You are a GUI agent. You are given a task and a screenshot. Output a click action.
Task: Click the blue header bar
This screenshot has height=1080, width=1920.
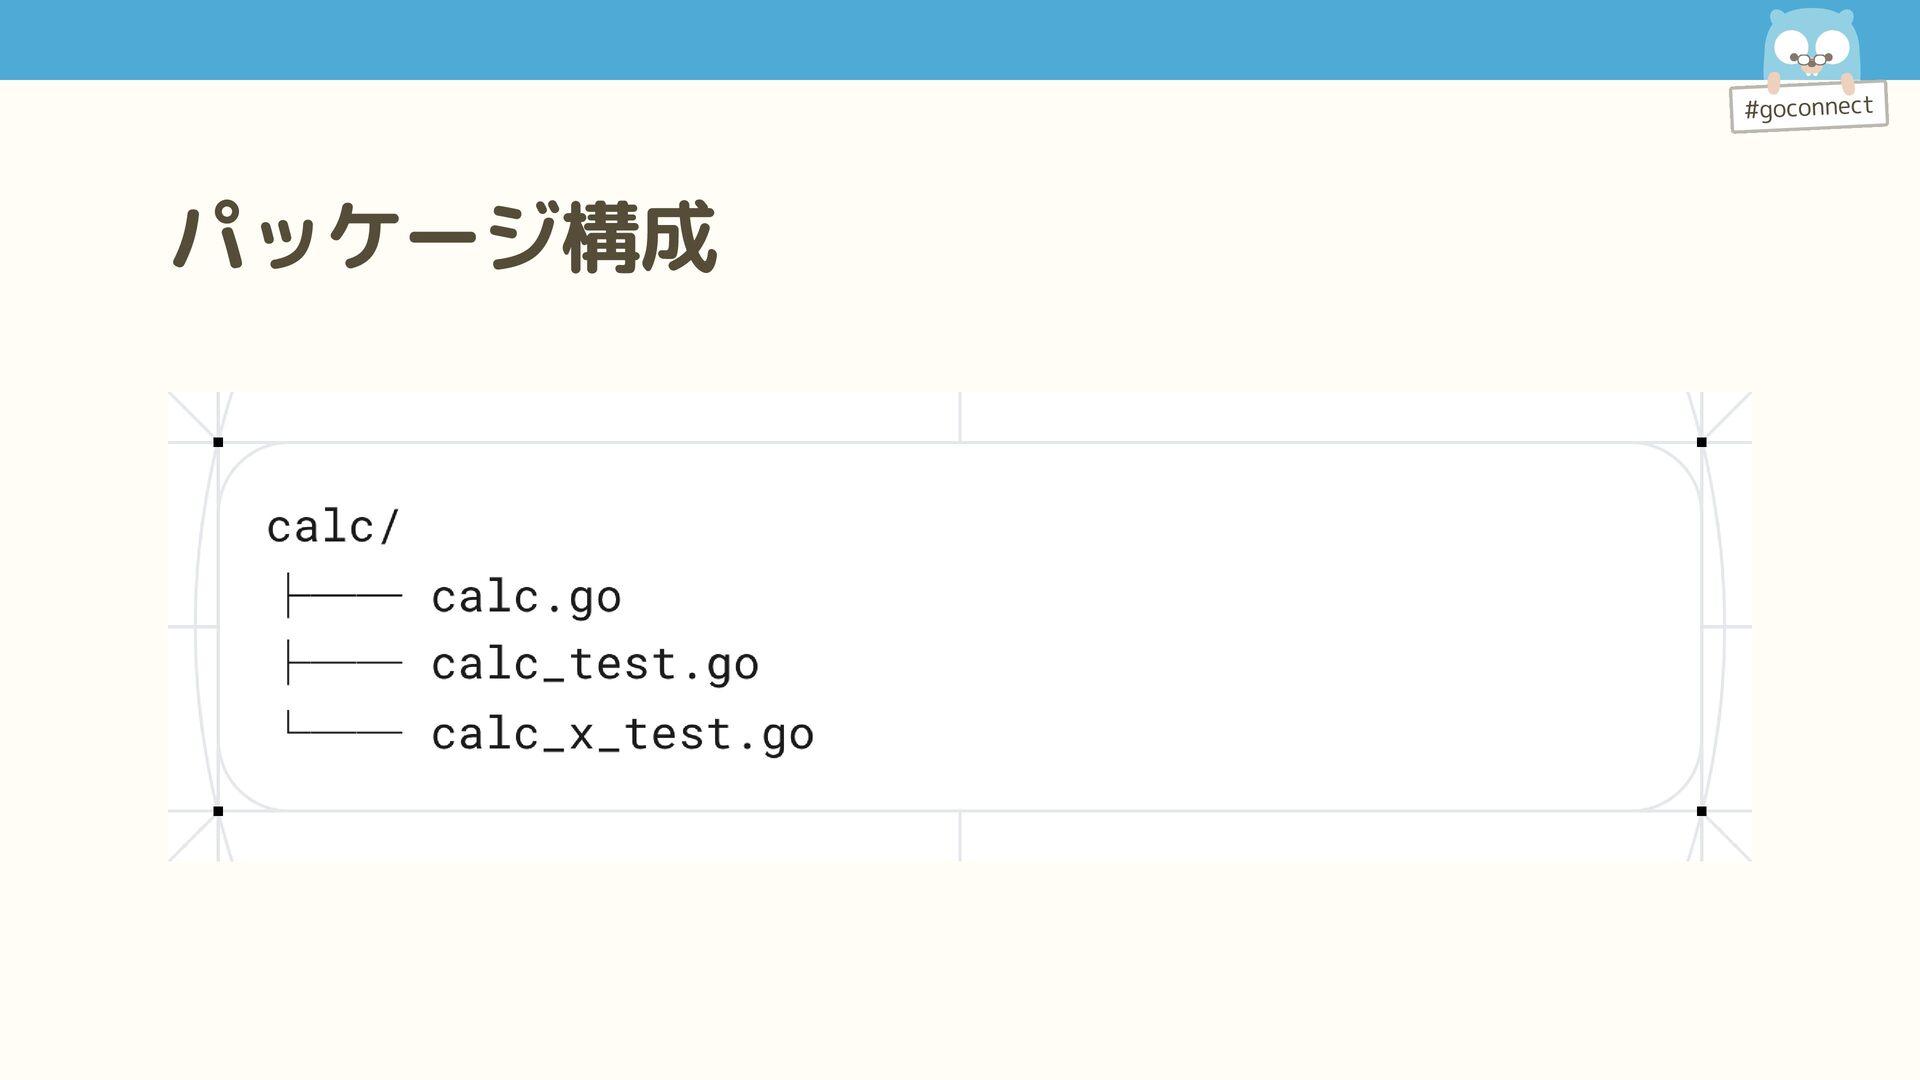click(860, 40)
